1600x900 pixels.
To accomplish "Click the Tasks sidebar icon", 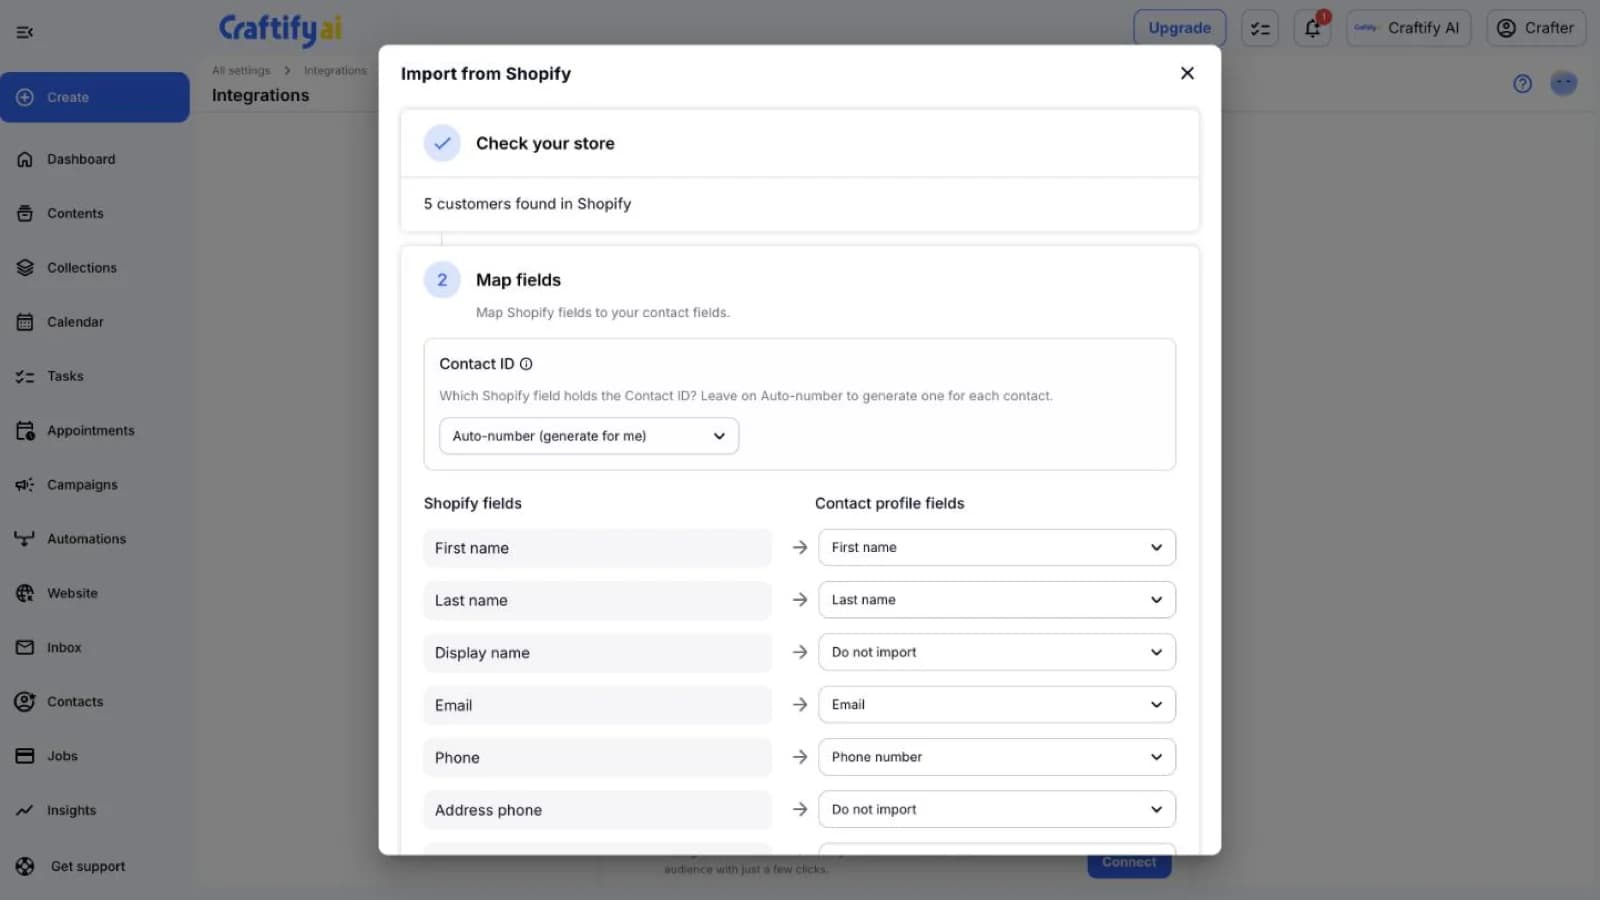I will [25, 376].
